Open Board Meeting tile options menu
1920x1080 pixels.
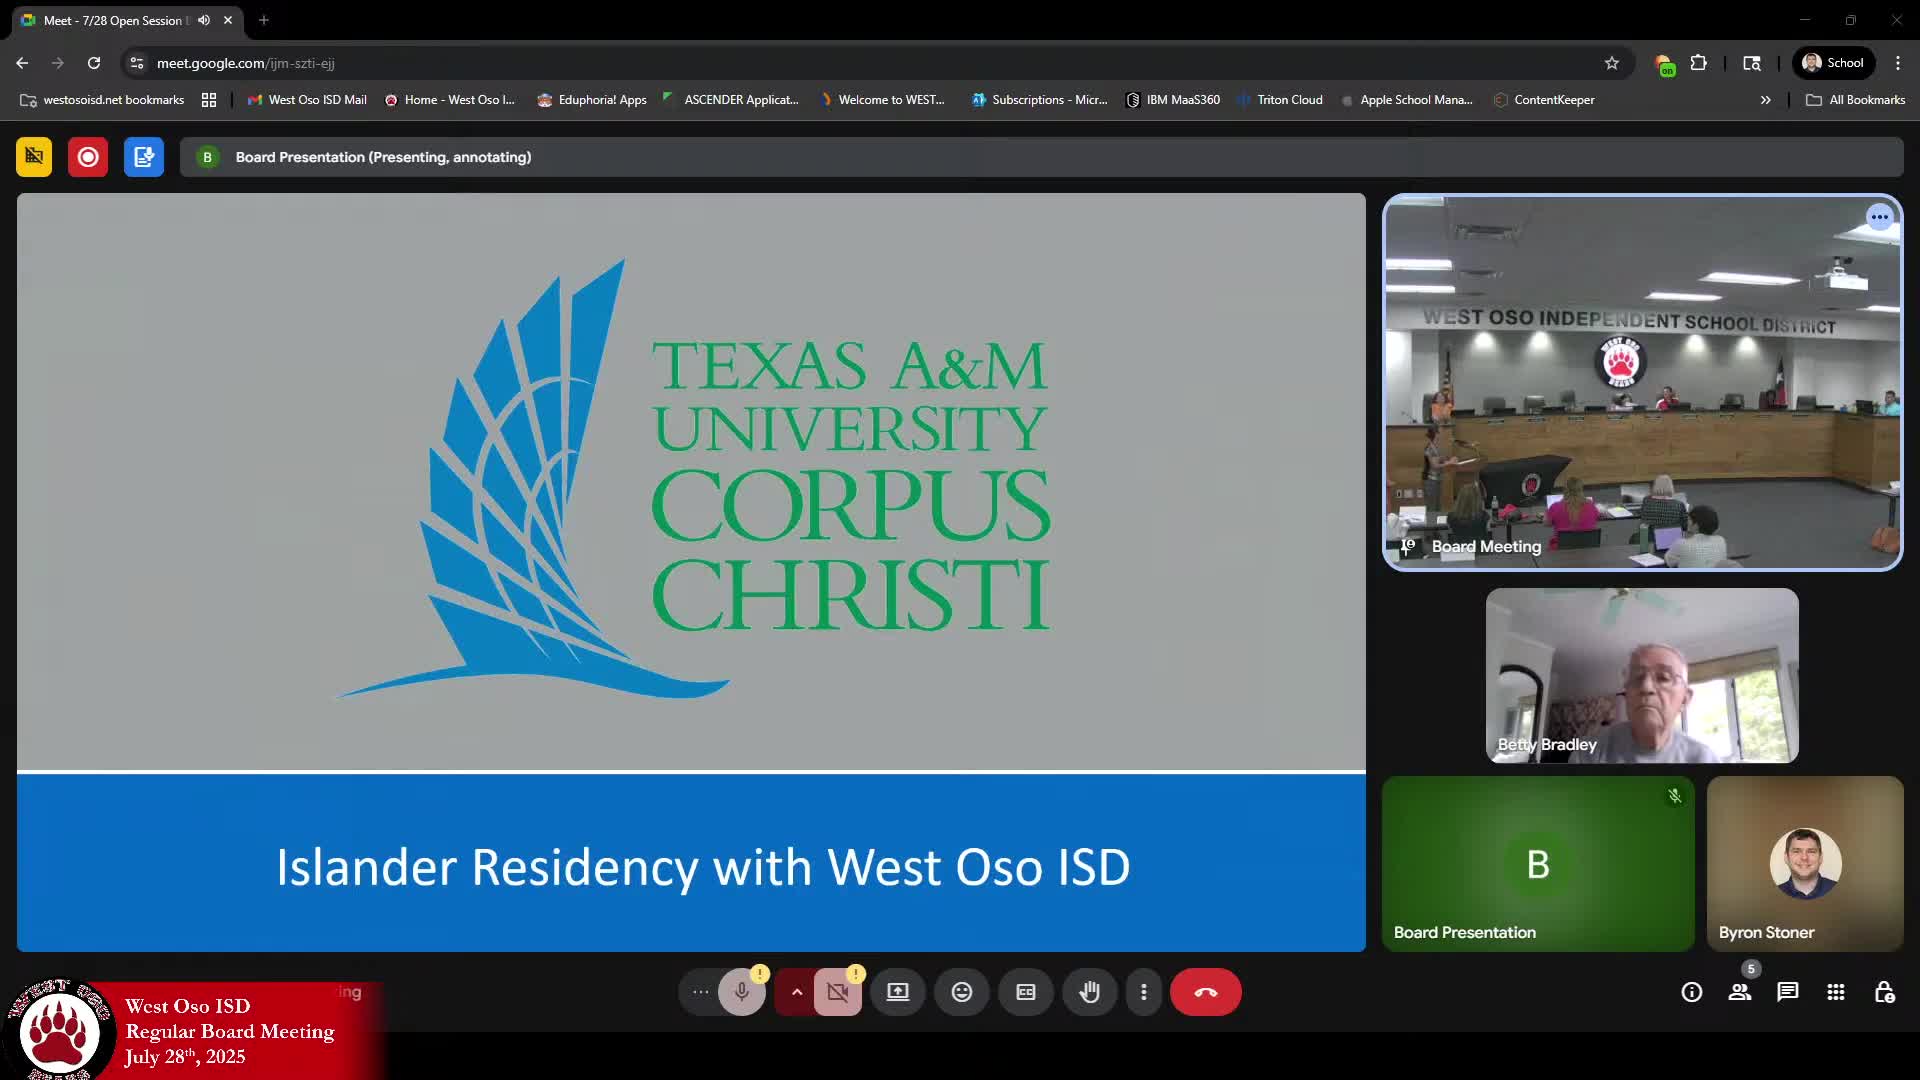(x=1880, y=217)
